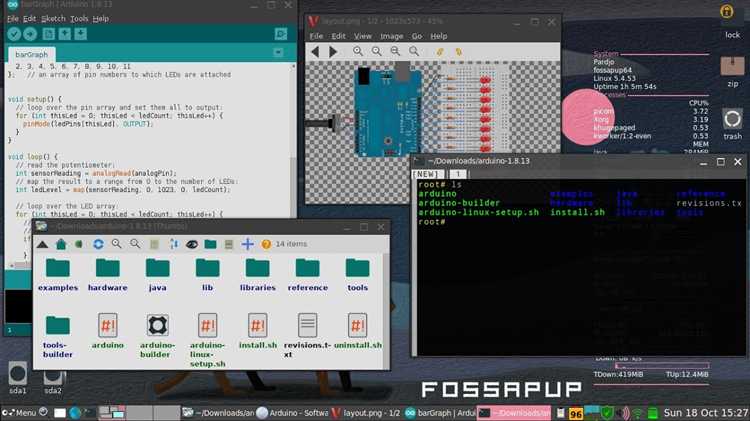
Task: Select the hardware folder
Action: tap(108, 275)
